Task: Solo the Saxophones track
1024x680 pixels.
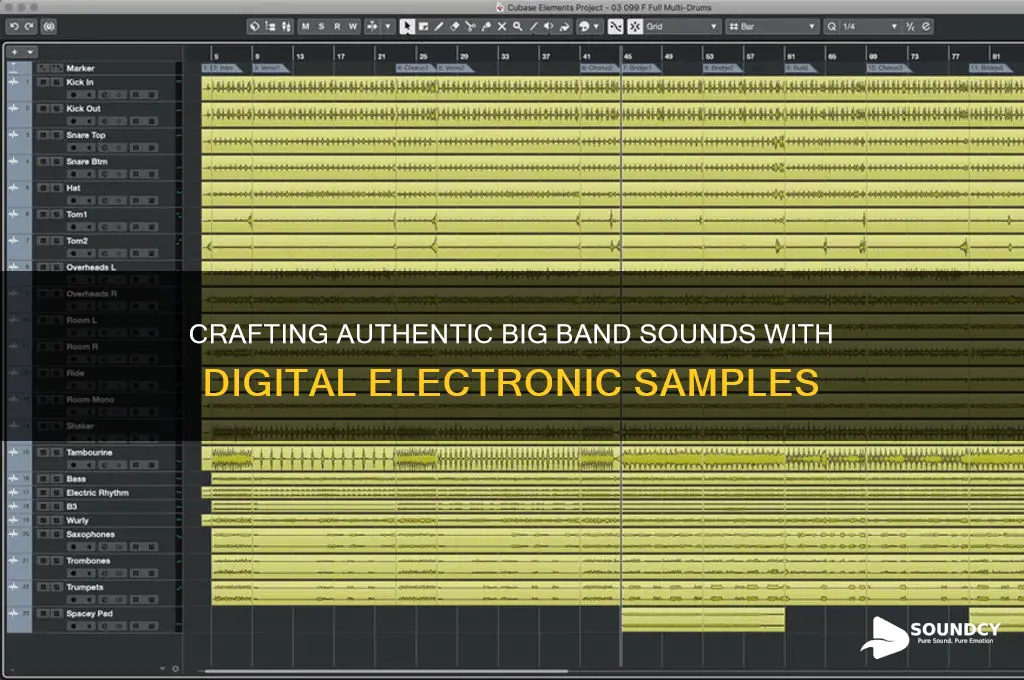Action: tap(56, 534)
